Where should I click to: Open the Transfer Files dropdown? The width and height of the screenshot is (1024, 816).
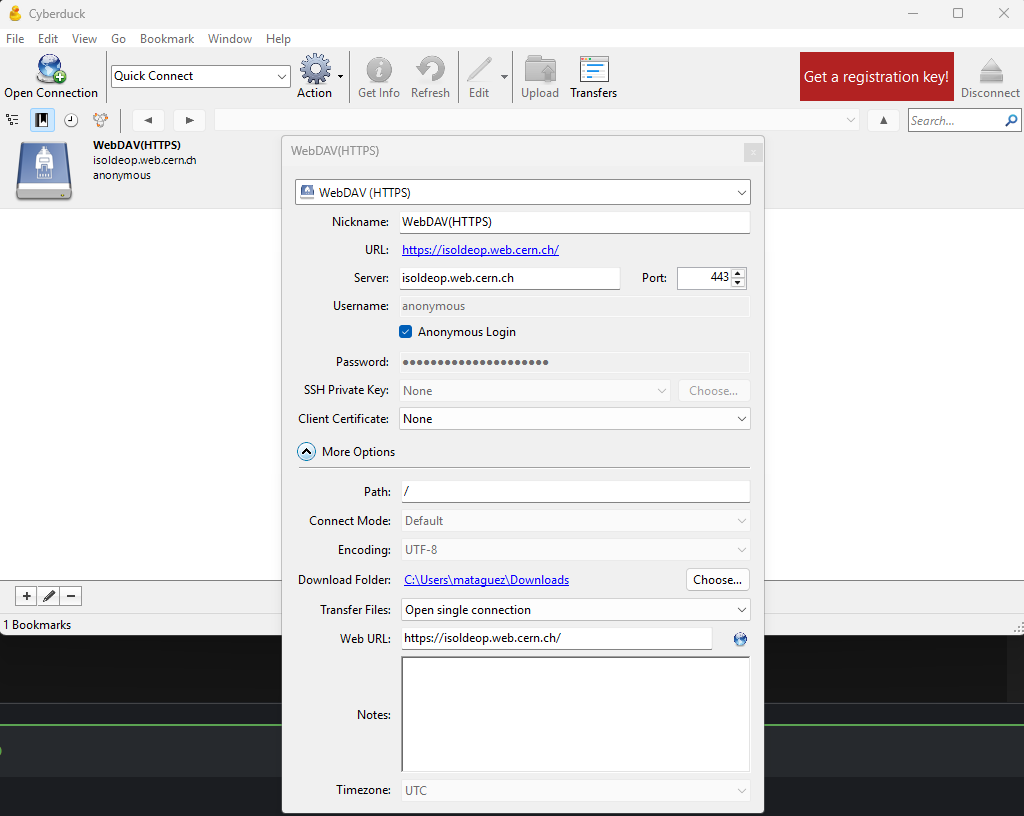(574, 610)
